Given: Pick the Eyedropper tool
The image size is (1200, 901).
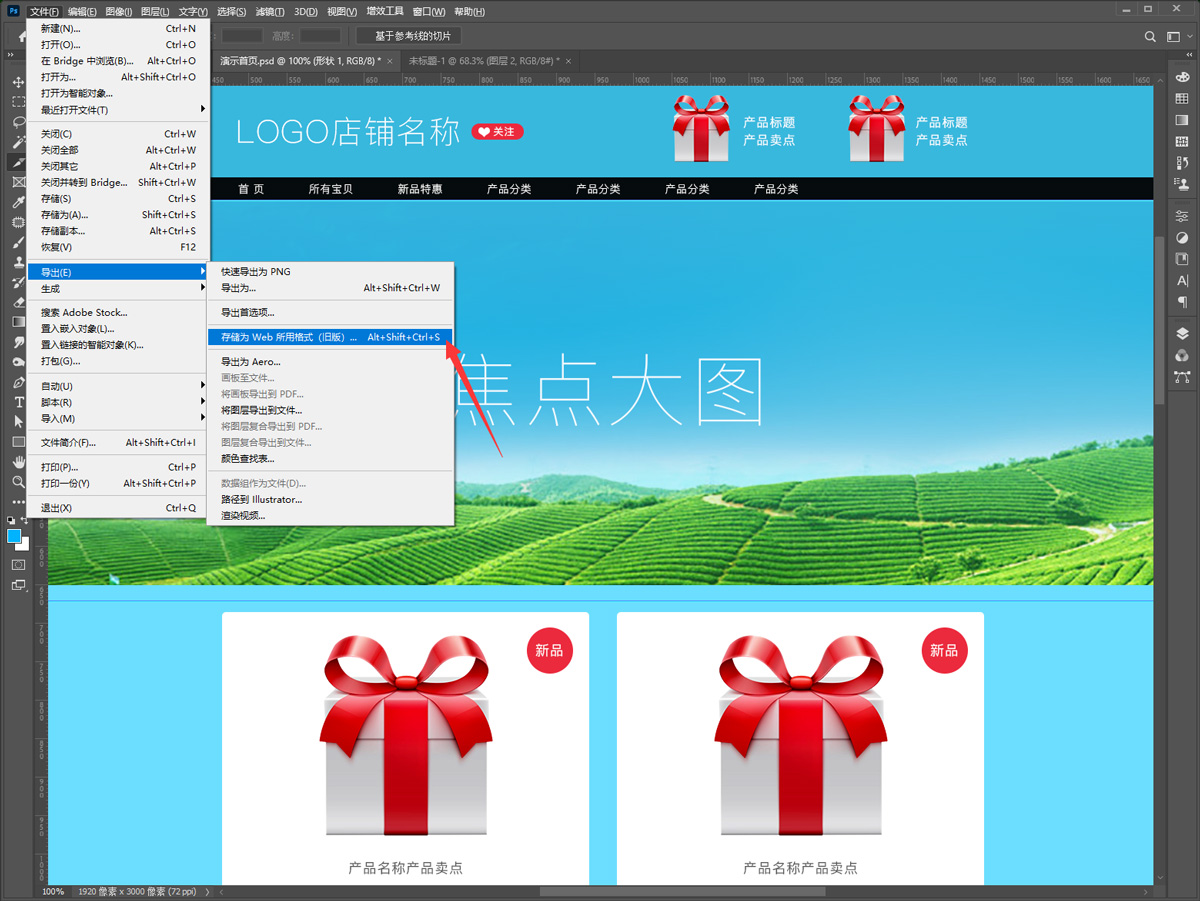Looking at the screenshot, I should 18,202.
